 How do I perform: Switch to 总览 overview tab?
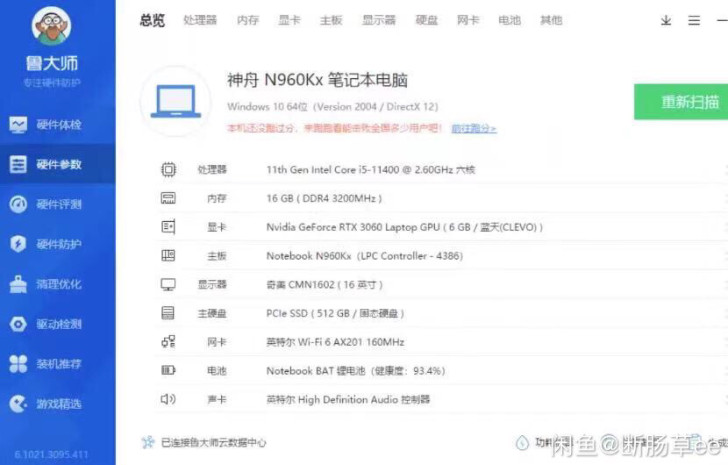(152, 20)
